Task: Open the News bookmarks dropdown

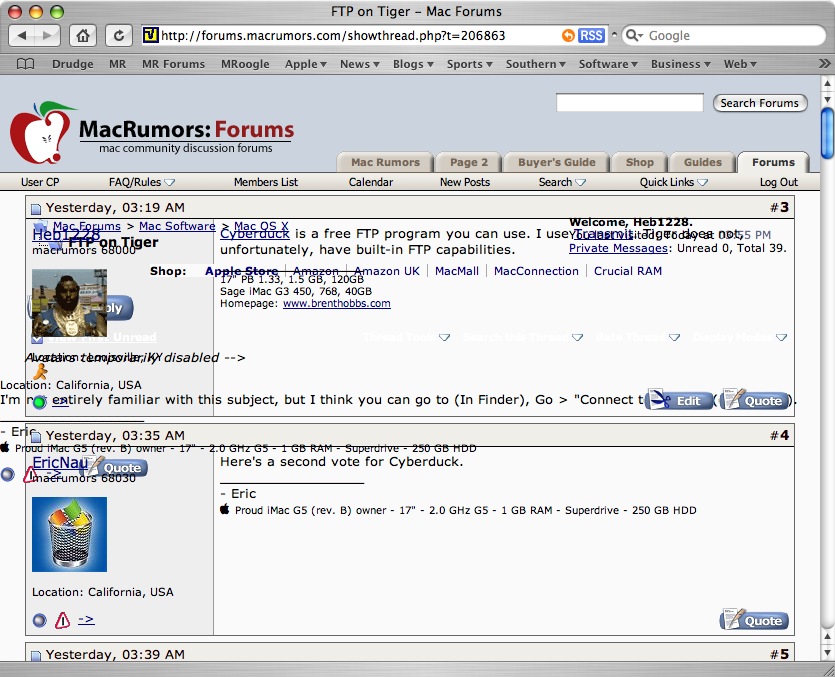Action: (359, 64)
